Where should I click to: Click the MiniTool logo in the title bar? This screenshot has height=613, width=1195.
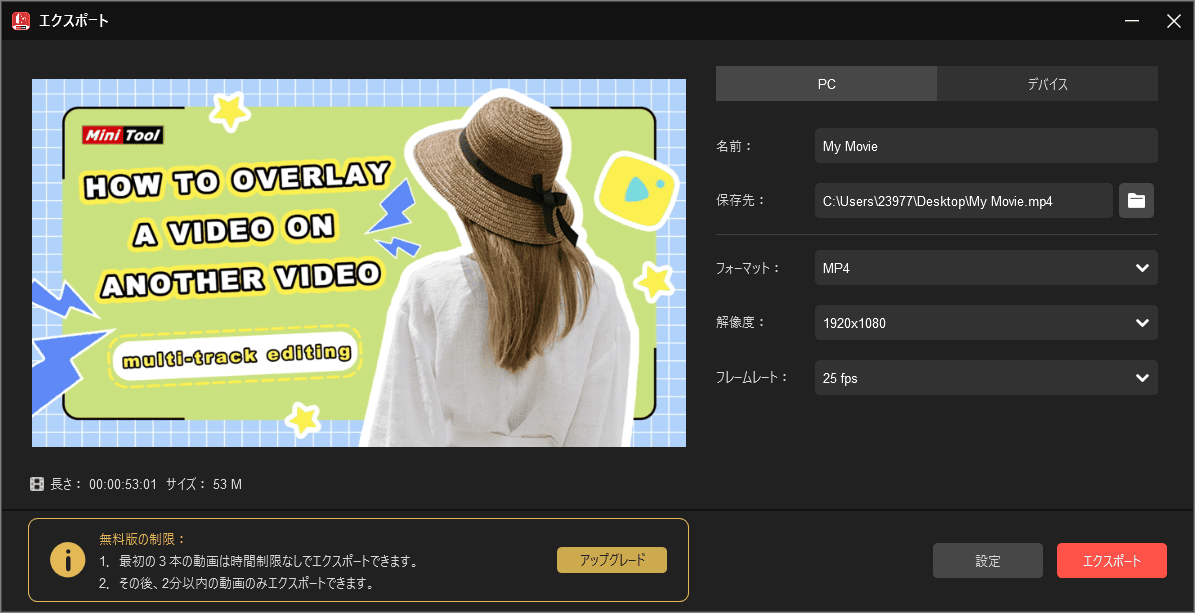[x=20, y=20]
